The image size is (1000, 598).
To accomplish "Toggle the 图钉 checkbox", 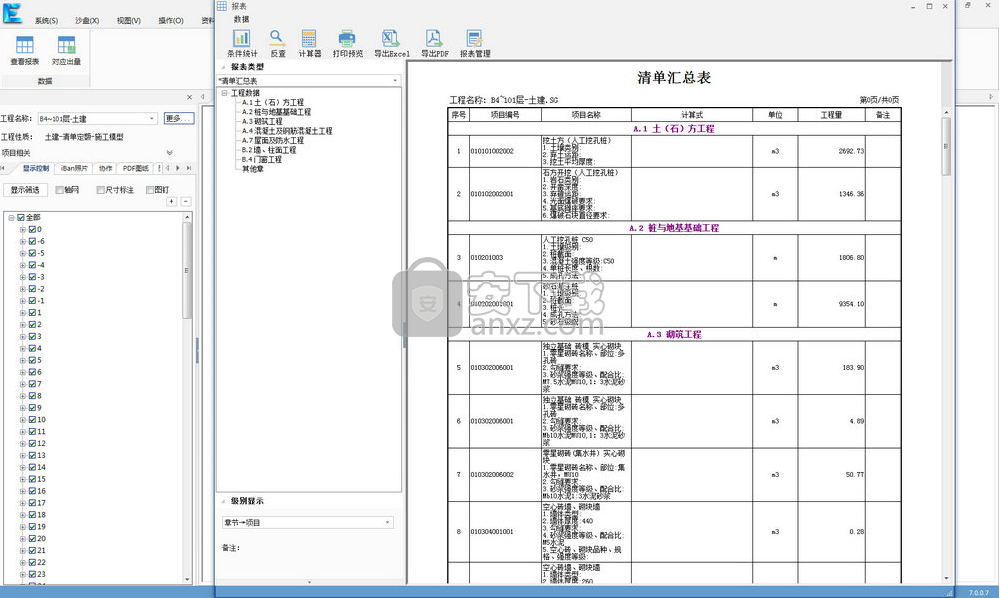I will pos(150,190).
